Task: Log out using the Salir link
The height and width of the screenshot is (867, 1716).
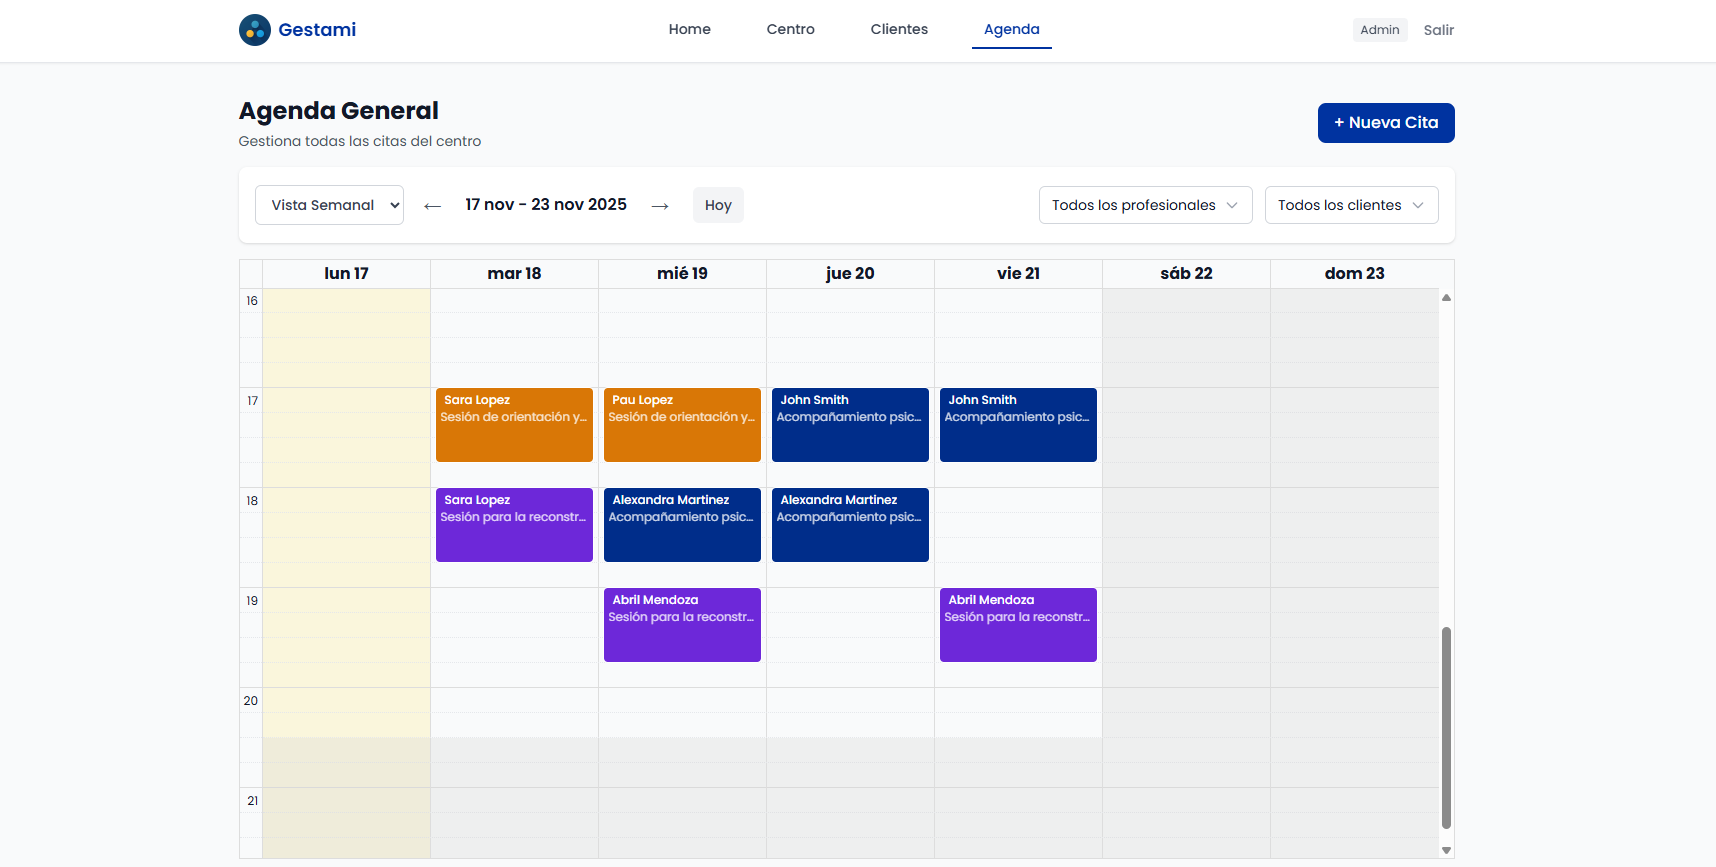Action: pyautogui.click(x=1438, y=30)
